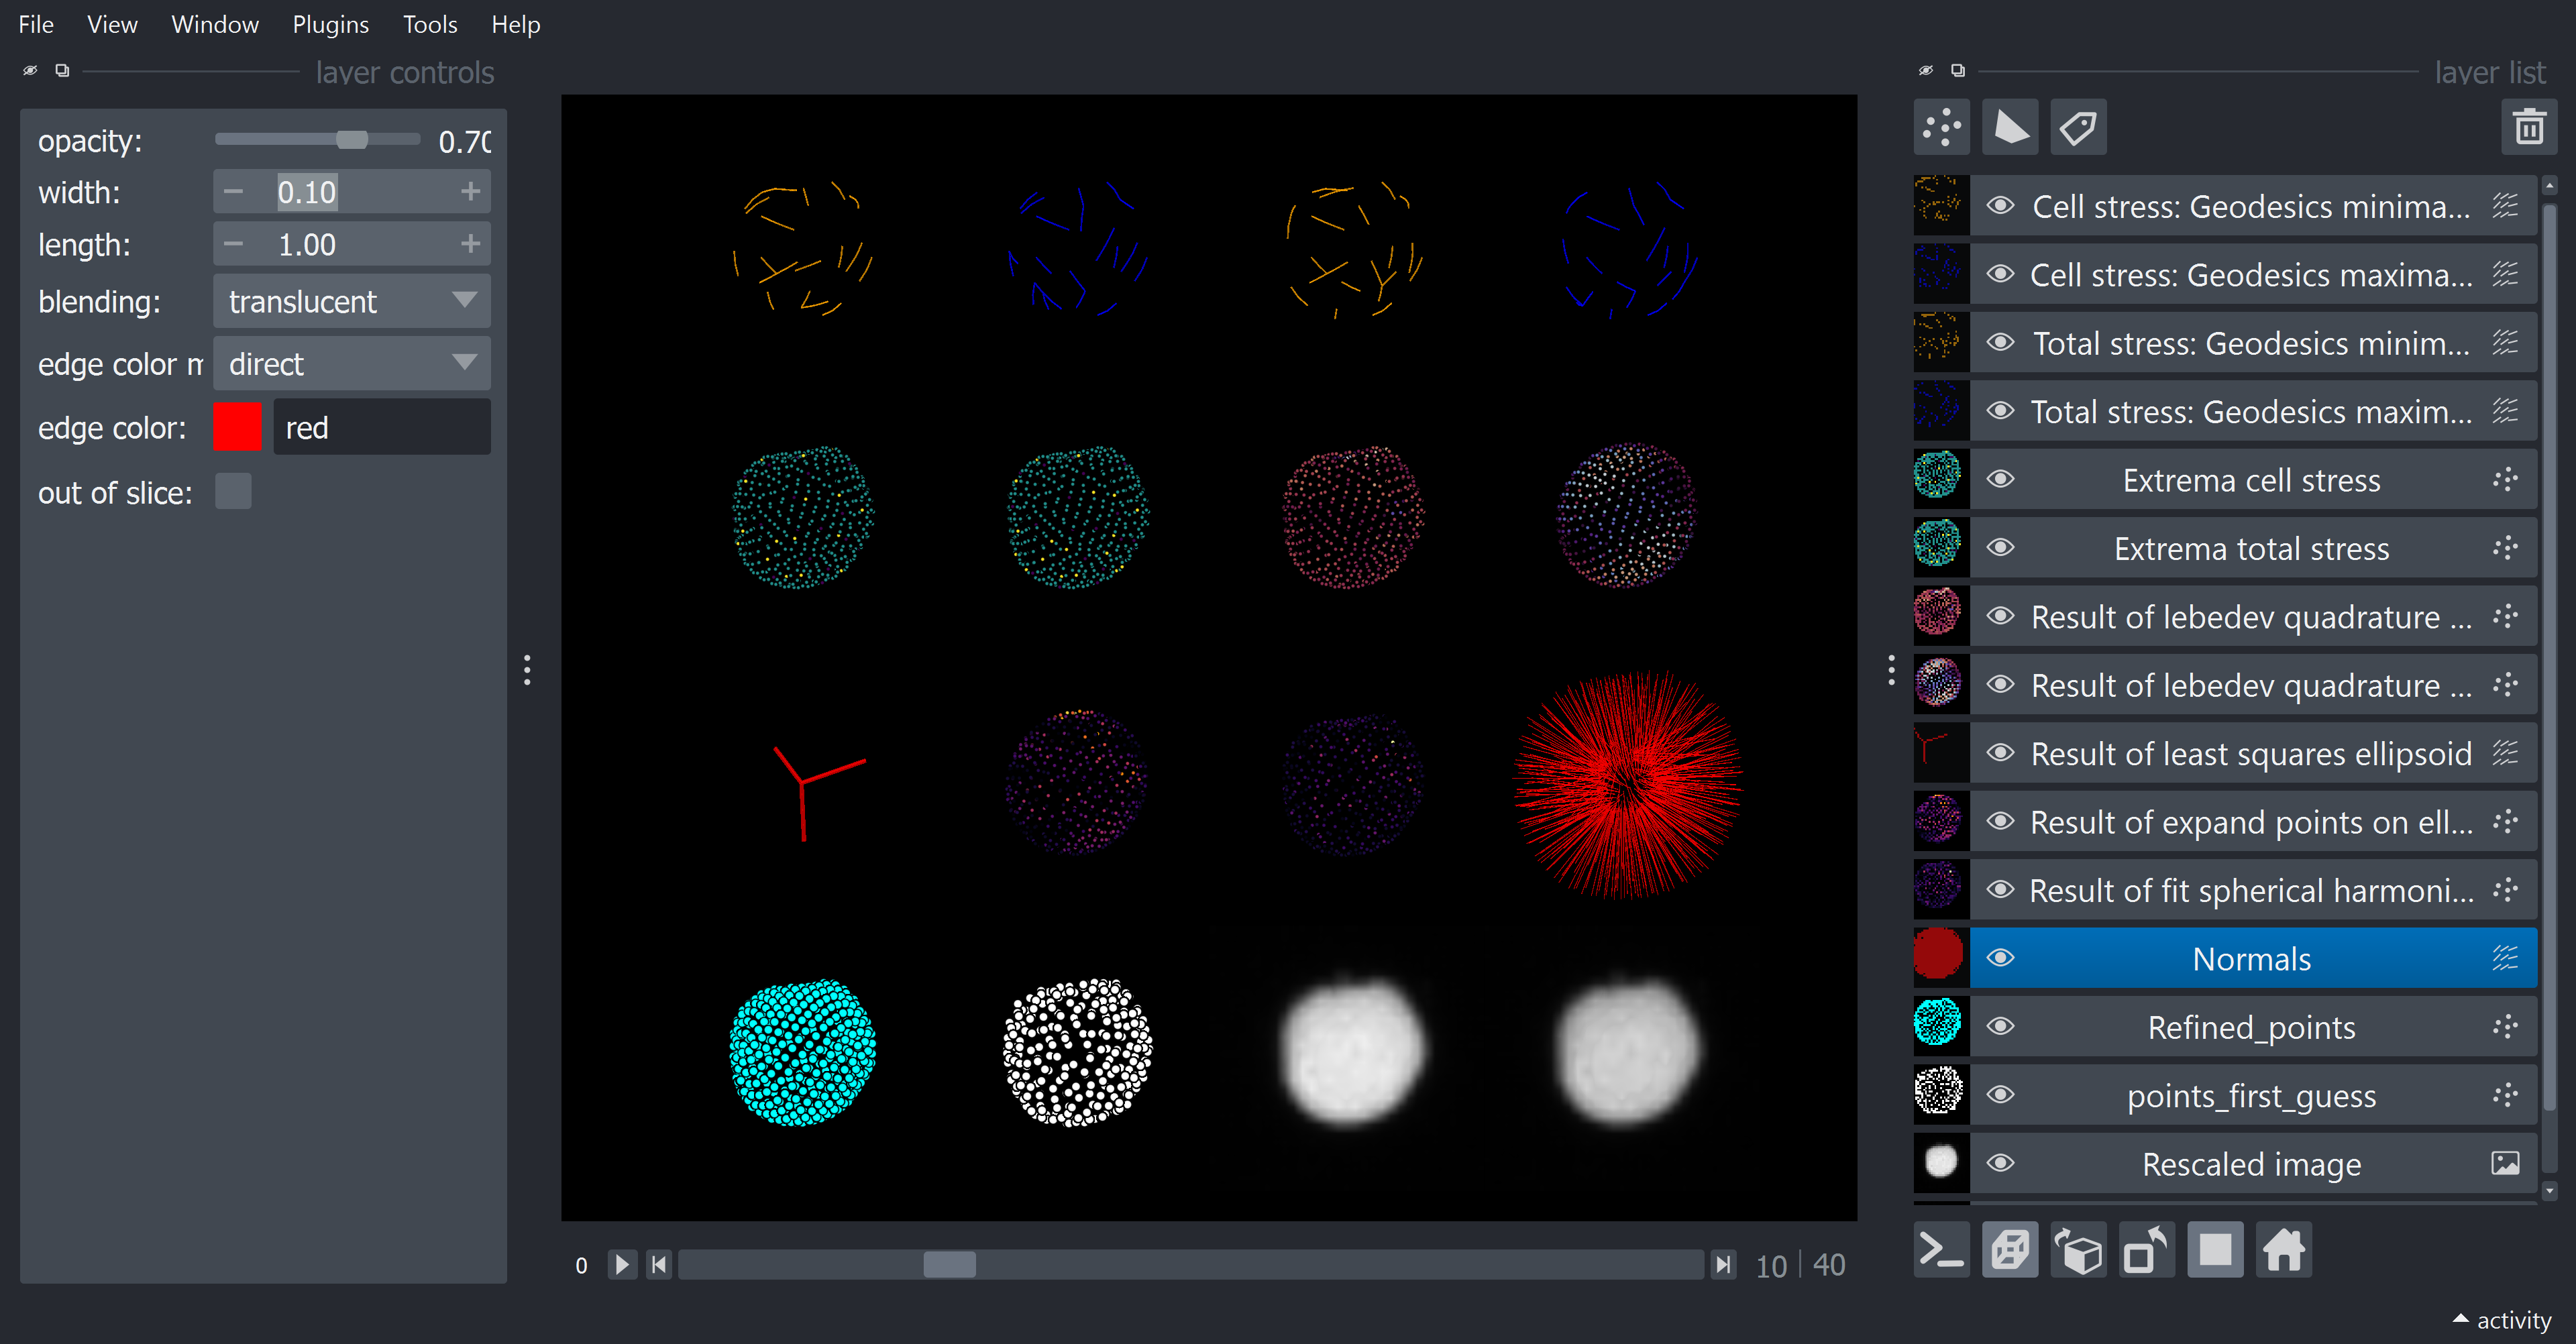
Task: Toggle grid mode button
Action: pyautogui.click(x=2215, y=1250)
